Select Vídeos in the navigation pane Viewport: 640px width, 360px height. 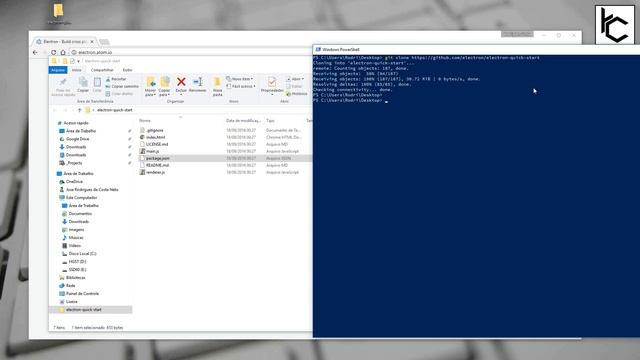point(75,246)
